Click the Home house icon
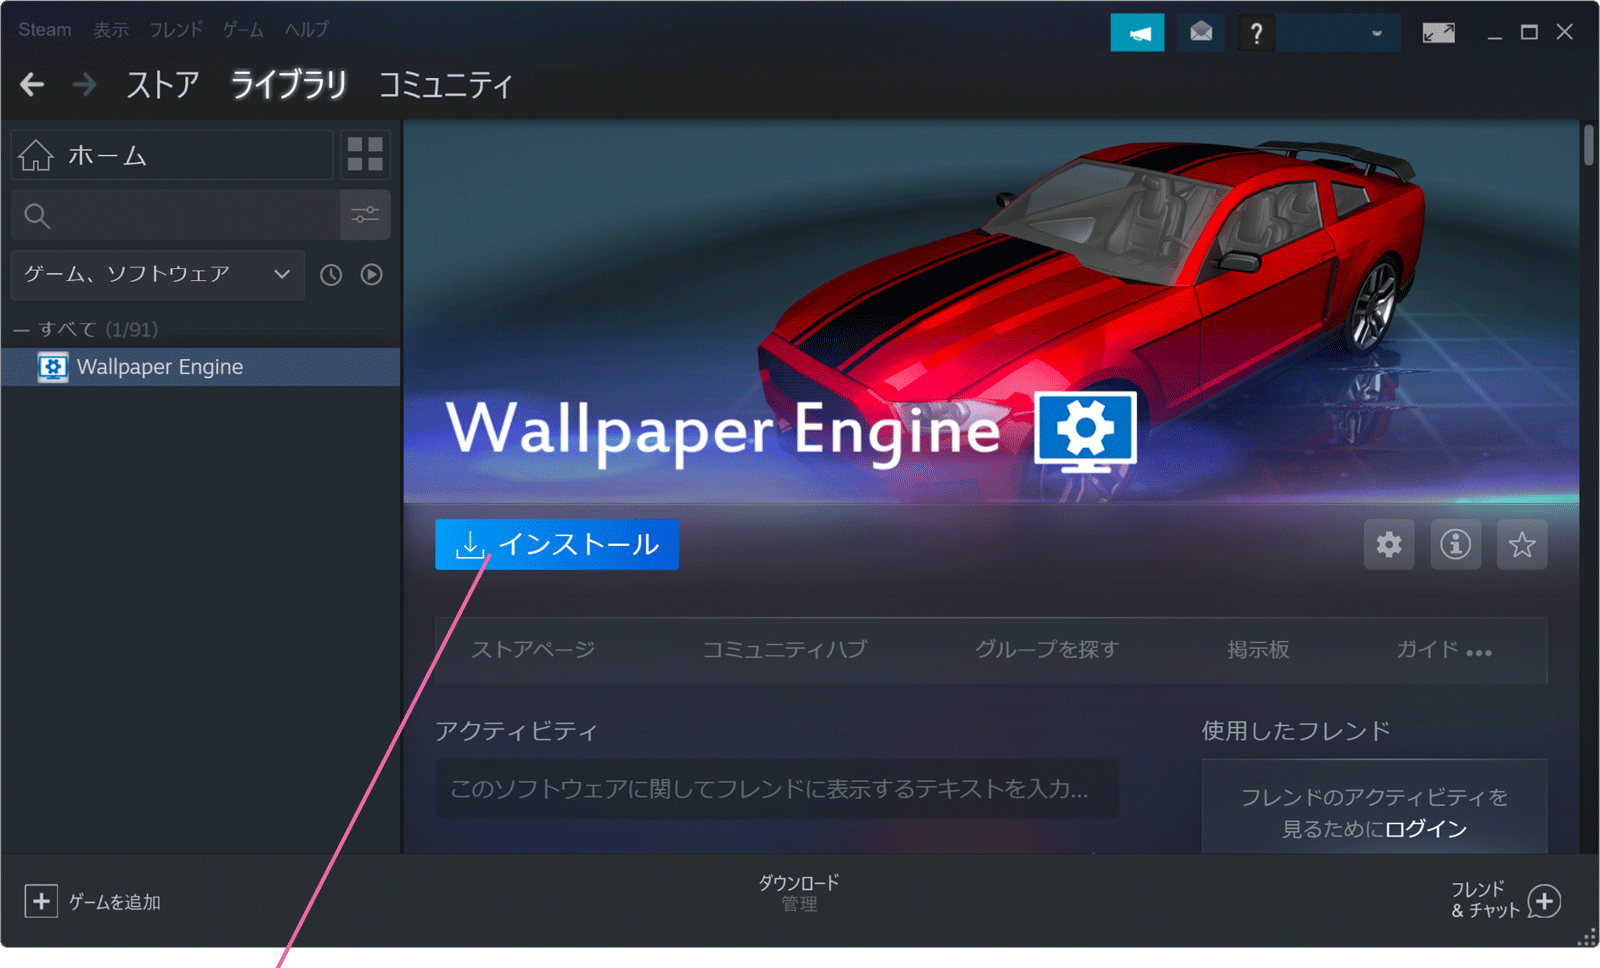This screenshot has height=968, width=1600. click(36, 155)
